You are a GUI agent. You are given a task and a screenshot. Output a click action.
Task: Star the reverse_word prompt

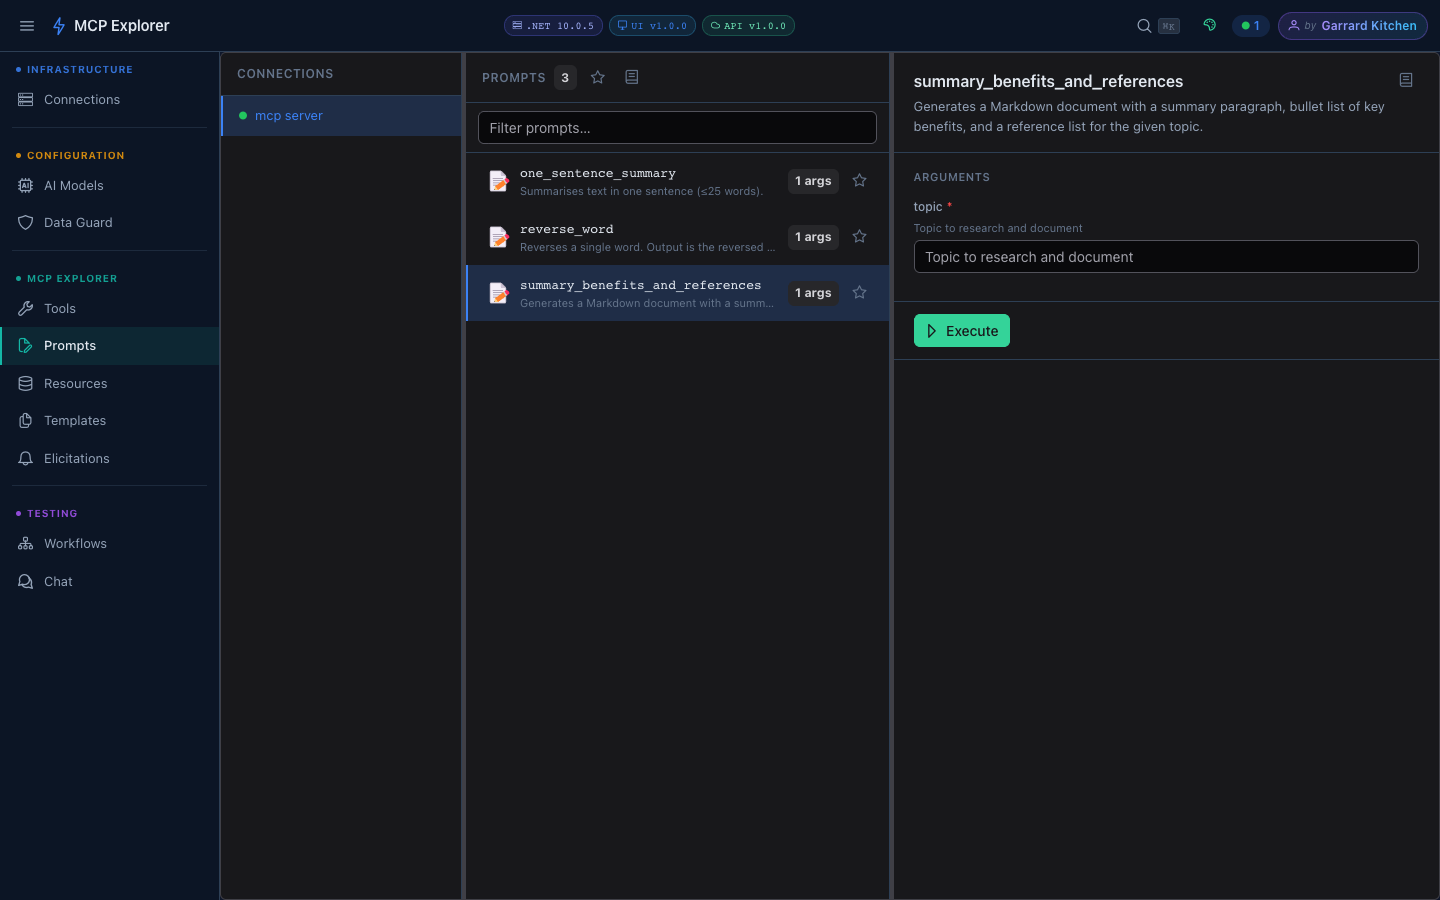[x=859, y=237]
